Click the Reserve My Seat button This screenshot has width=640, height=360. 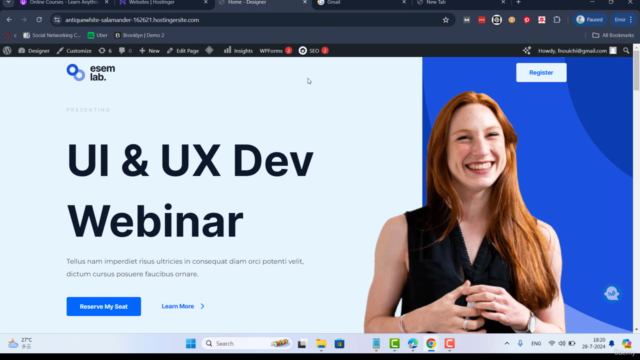(x=104, y=307)
